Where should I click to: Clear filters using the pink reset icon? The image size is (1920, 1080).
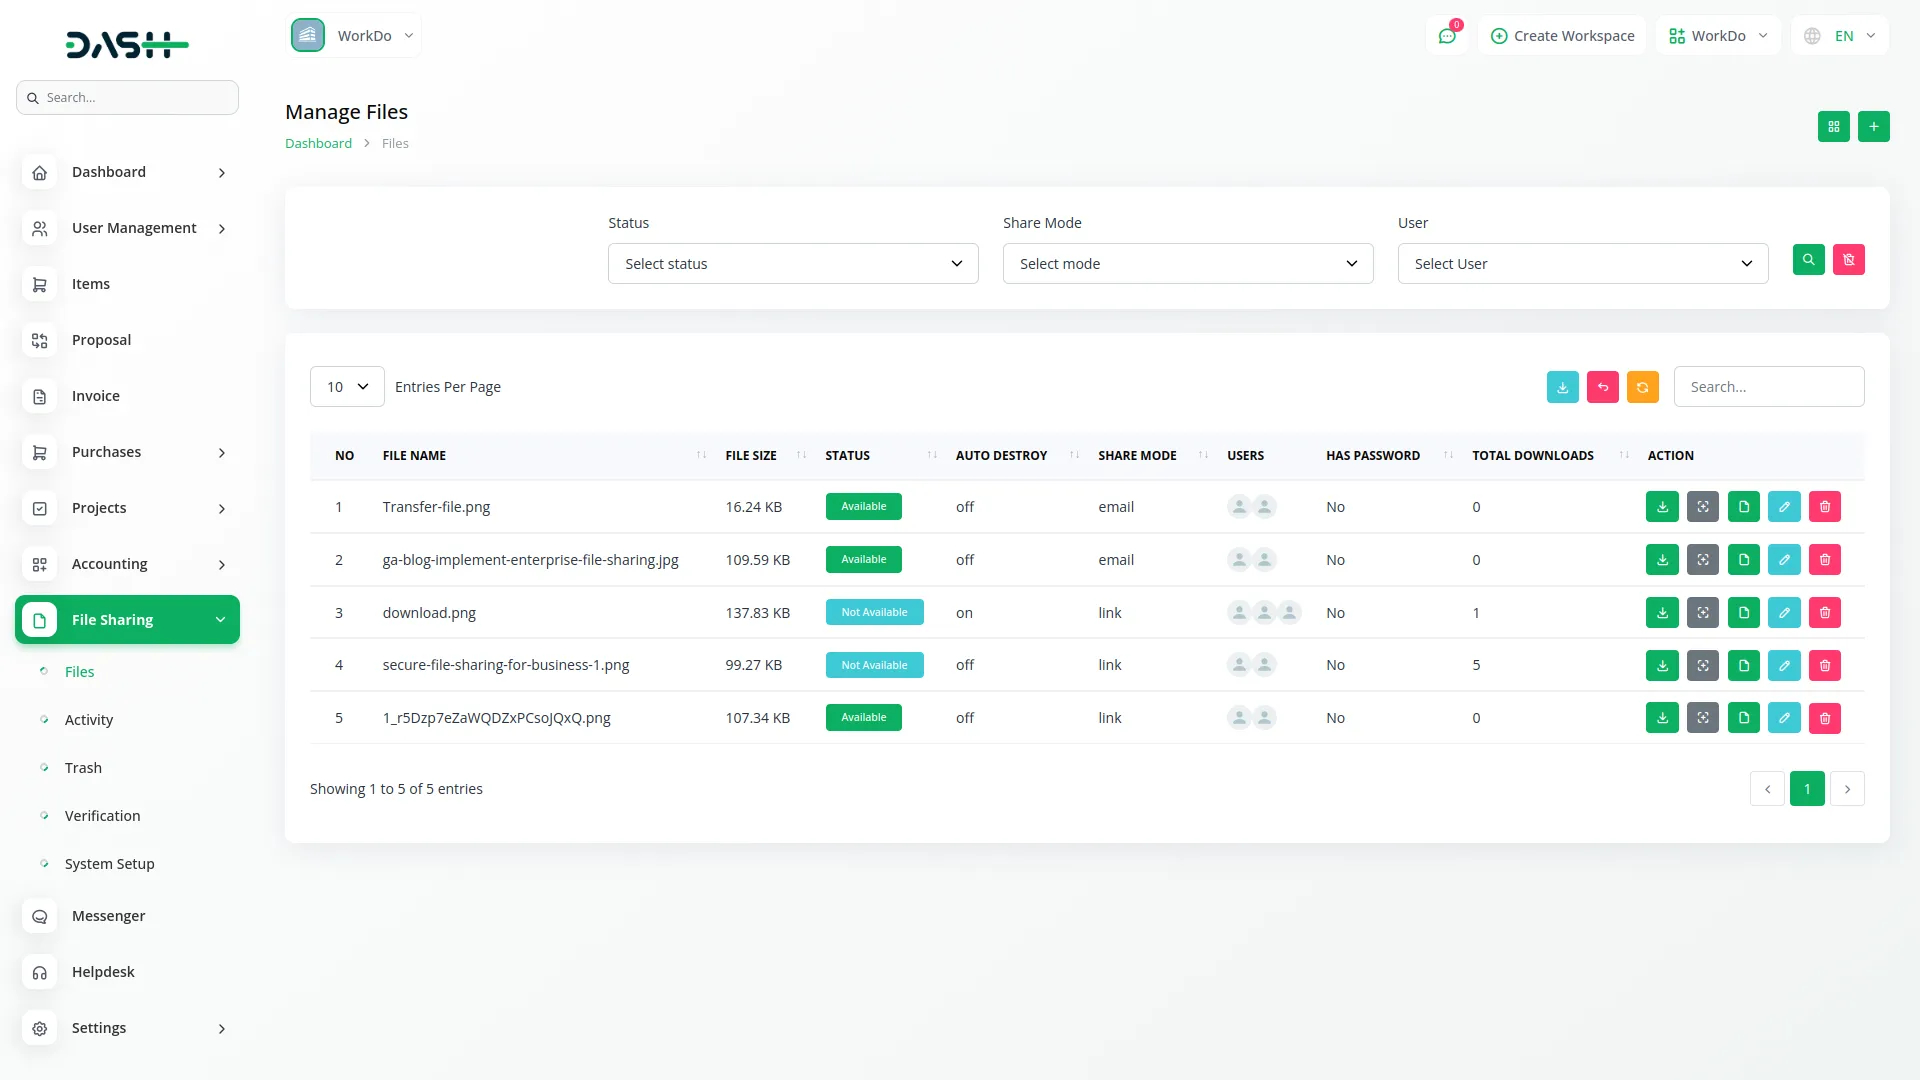pyautogui.click(x=1848, y=260)
